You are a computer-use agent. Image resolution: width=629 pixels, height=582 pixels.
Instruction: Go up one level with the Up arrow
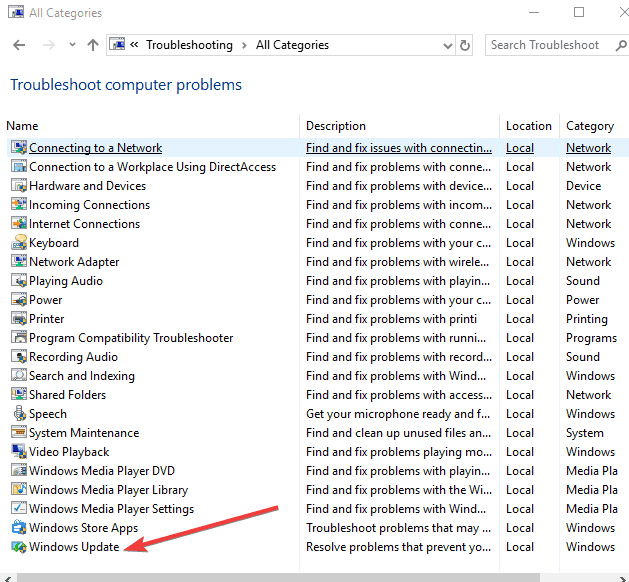pyautogui.click(x=93, y=45)
